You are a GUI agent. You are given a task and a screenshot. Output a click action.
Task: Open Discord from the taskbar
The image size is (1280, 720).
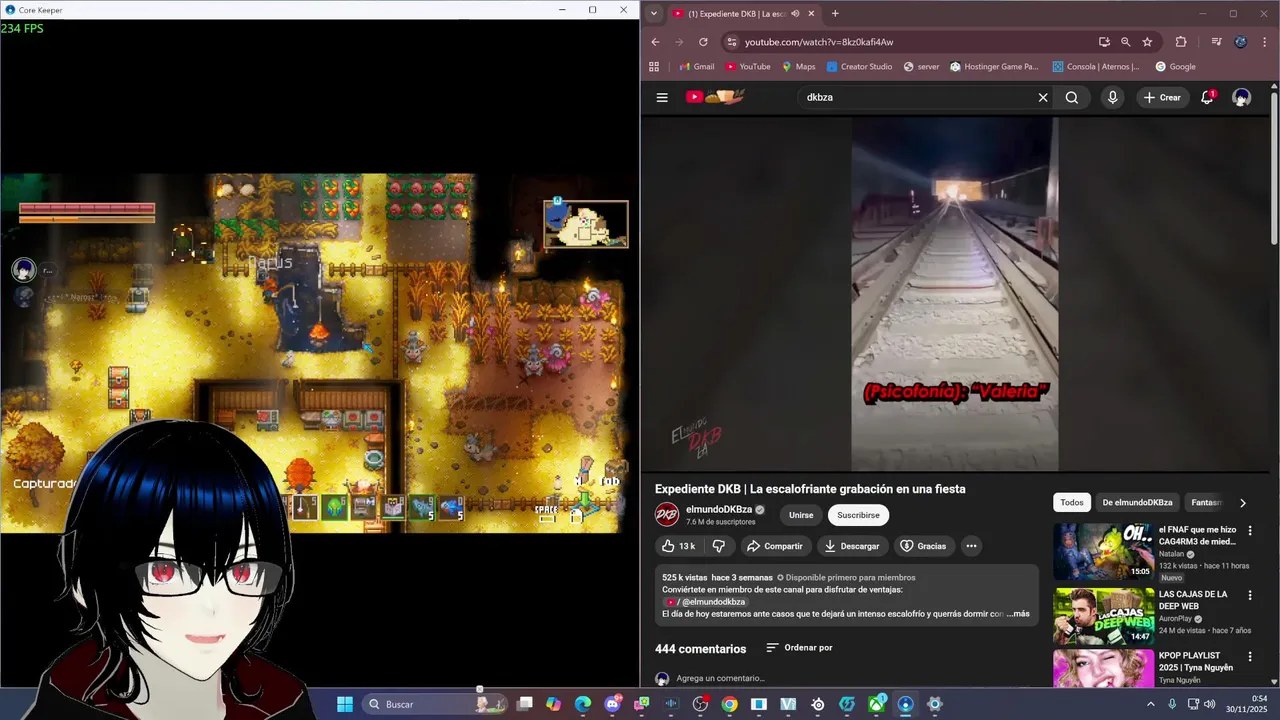click(612, 704)
